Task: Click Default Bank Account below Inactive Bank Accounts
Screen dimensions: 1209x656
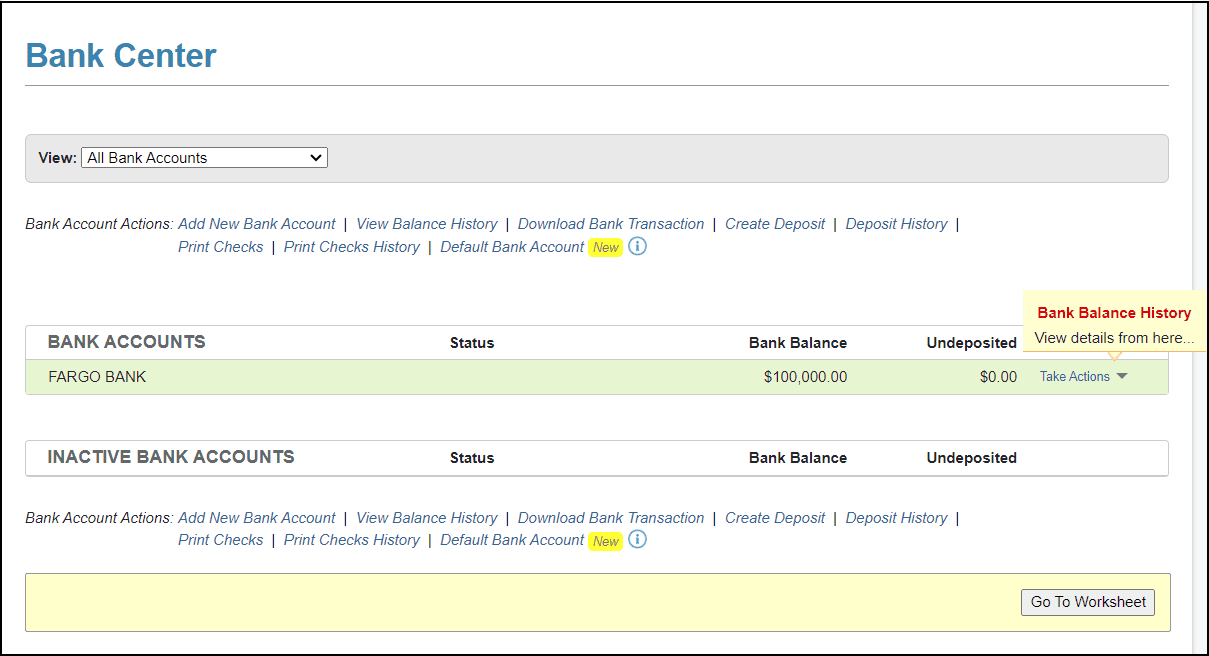Action: pos(512,540)
